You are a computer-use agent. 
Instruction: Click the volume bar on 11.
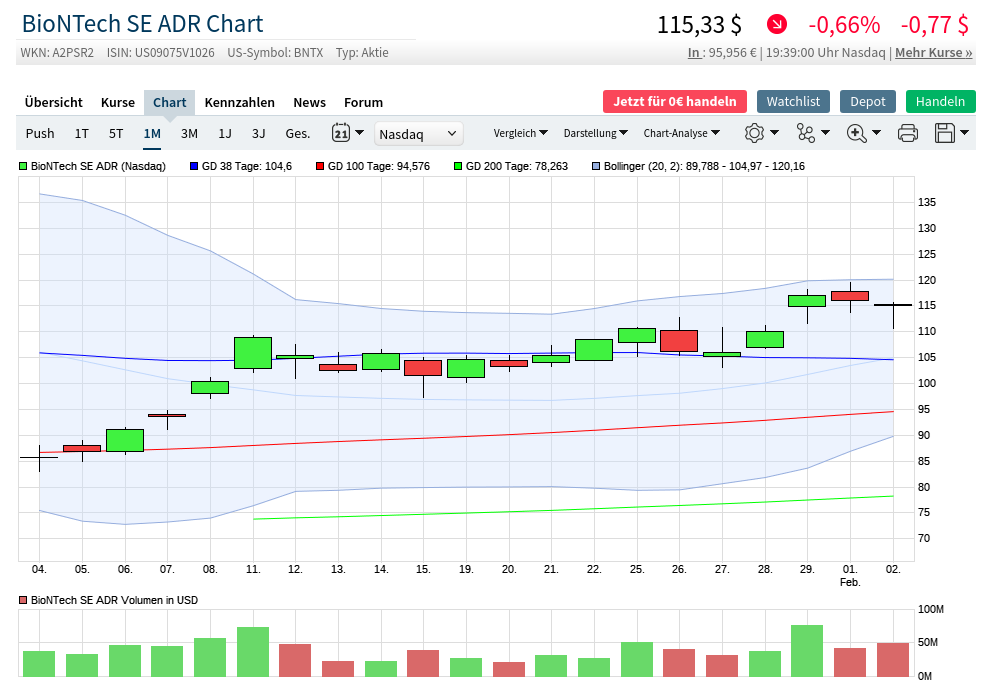pyautogui.click(x=253, y=652)
